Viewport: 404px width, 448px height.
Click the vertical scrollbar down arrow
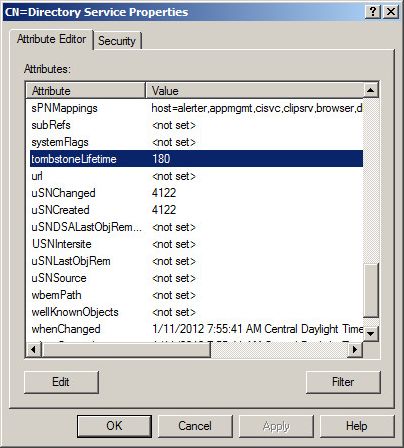371,333
